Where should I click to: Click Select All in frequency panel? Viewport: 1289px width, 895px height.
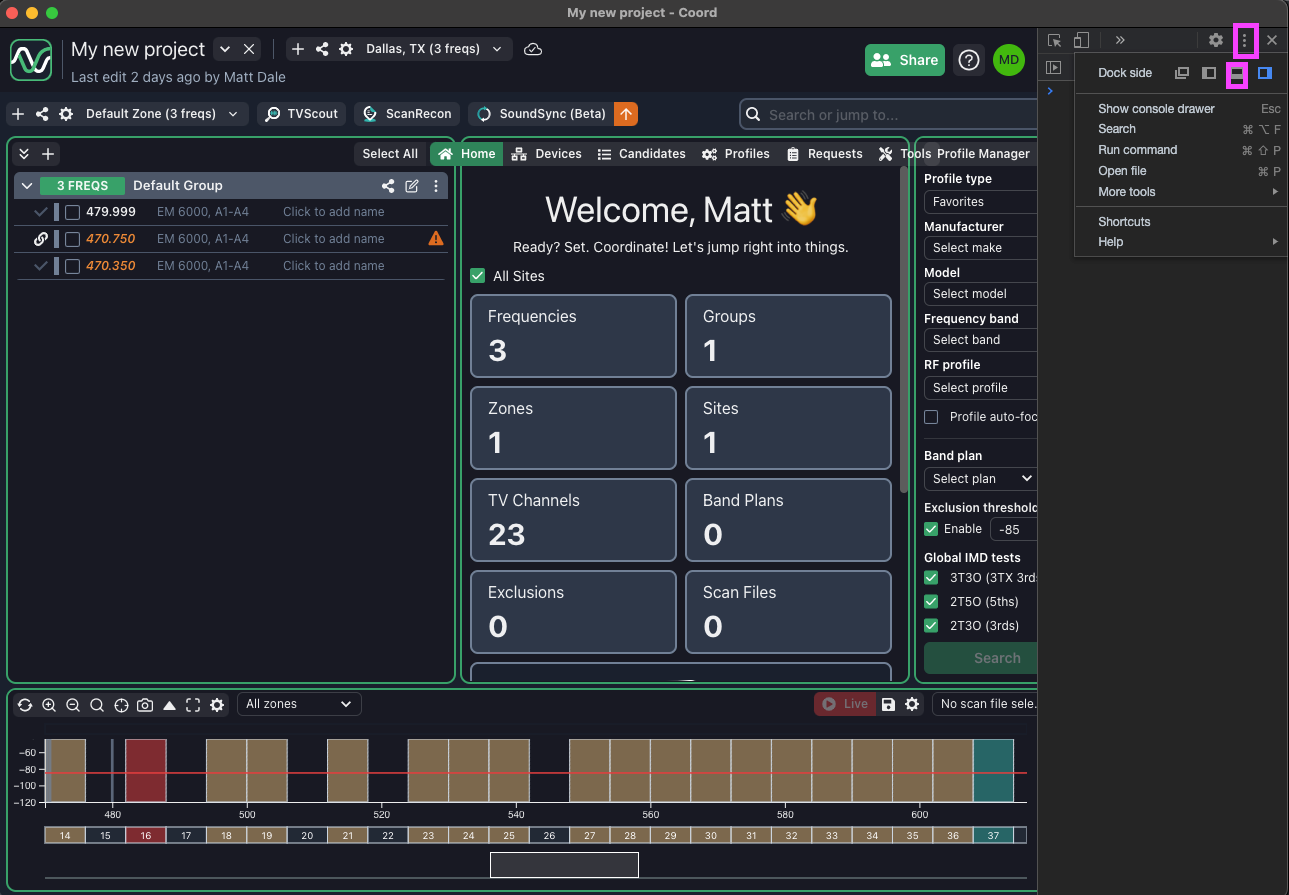tap(390, 154)
